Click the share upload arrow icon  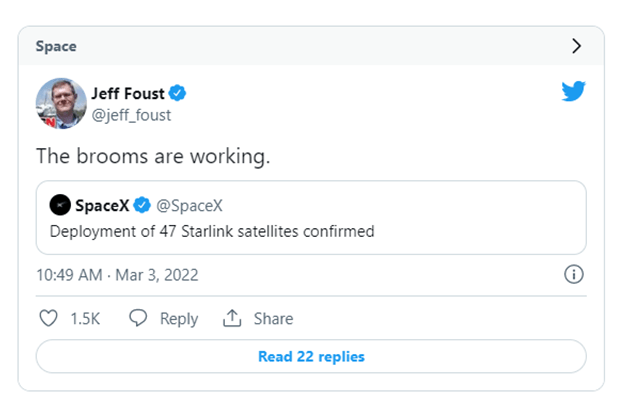pyautogui.click(x=232, y=318)
